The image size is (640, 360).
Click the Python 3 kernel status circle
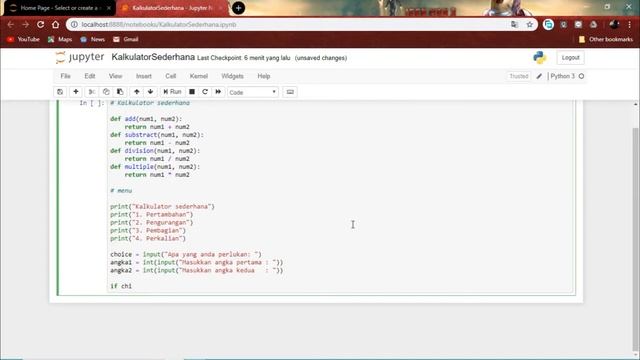581,76
